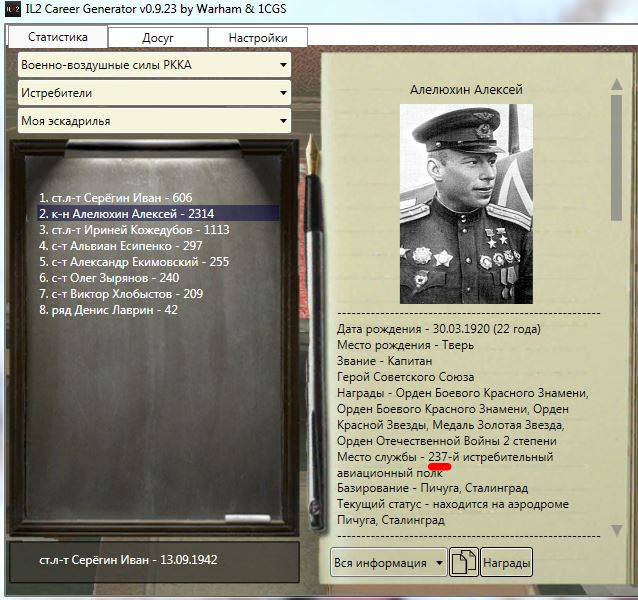
Task: Click the IL2 application icon in title bar
Action: pos(13,9)
